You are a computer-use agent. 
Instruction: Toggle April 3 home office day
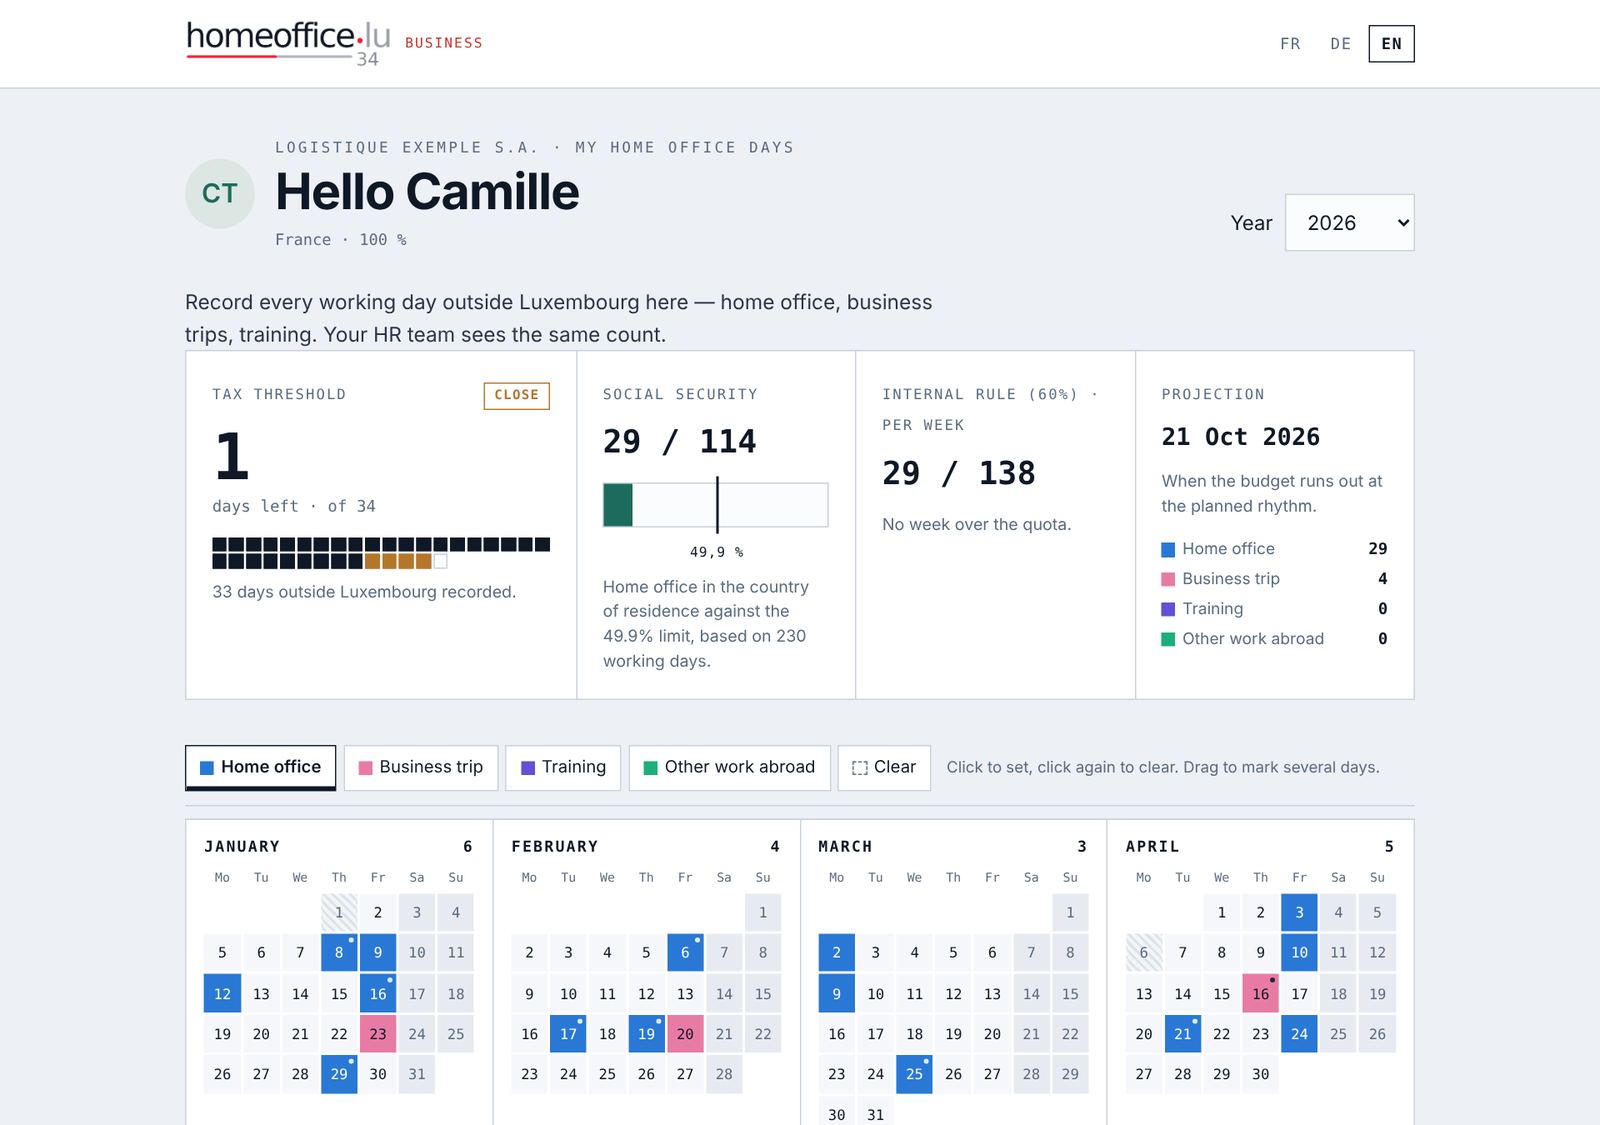click(1299, 913)
